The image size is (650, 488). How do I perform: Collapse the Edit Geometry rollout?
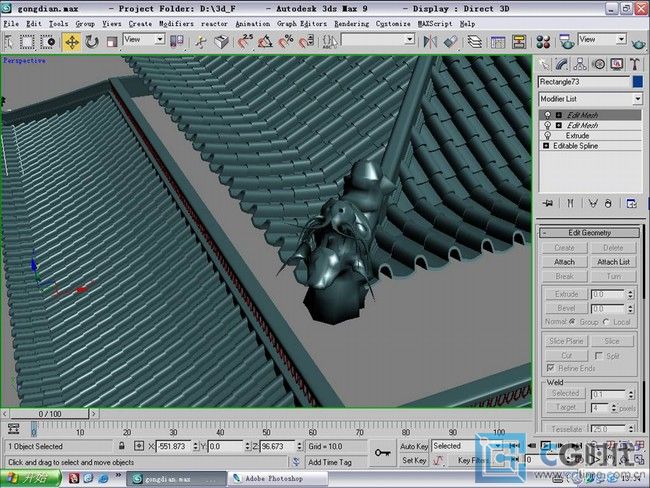pos(589,233)
